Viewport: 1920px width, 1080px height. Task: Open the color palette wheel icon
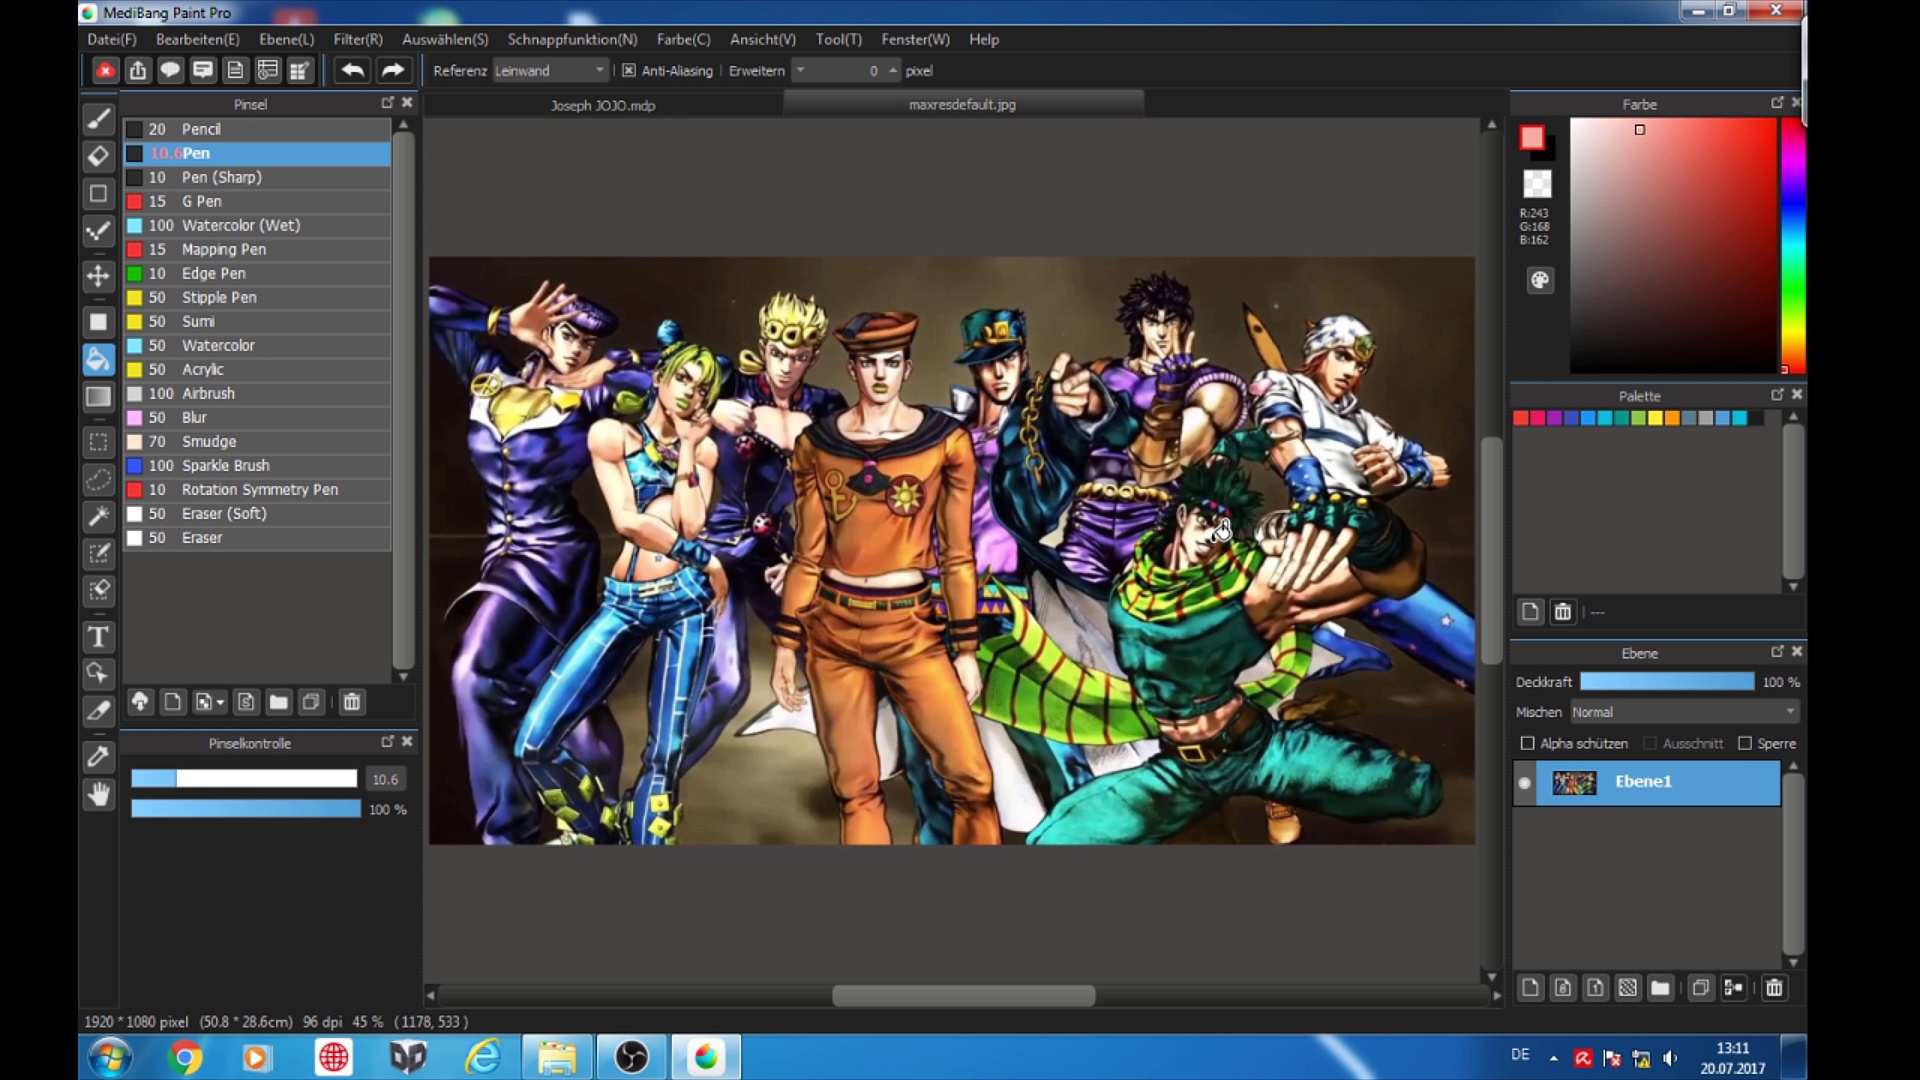[1540, 280]
